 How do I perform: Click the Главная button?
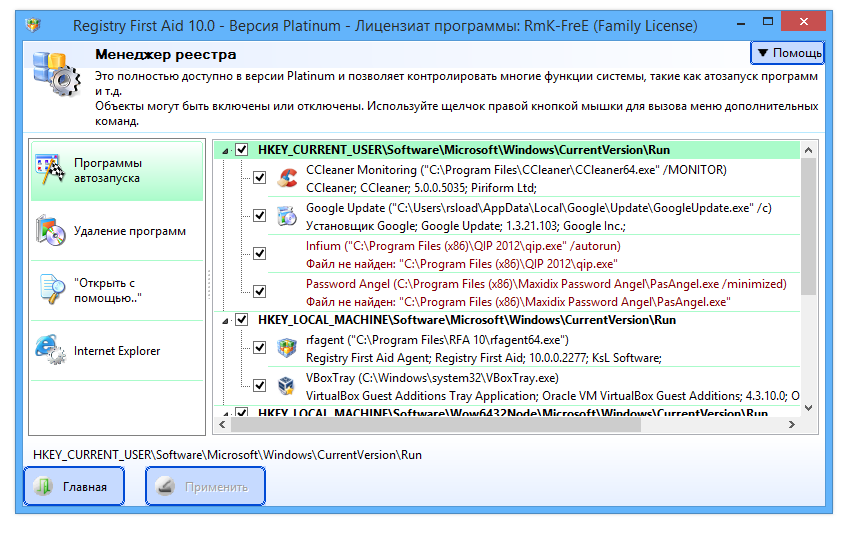74,486
